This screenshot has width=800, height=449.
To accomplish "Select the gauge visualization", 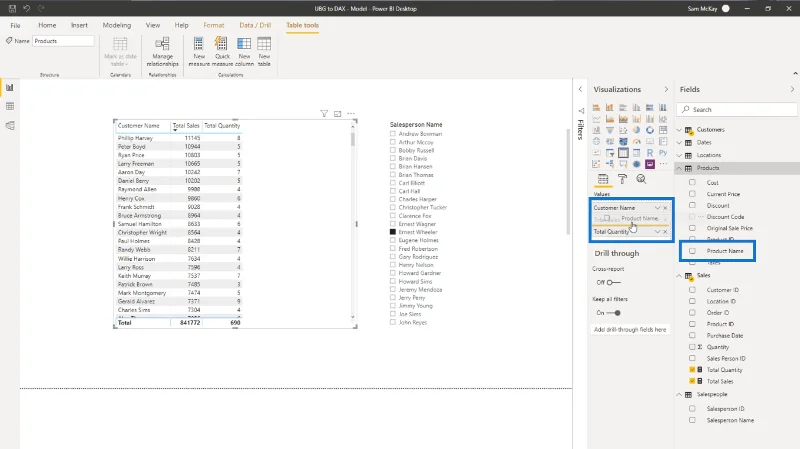I will 636,141.
